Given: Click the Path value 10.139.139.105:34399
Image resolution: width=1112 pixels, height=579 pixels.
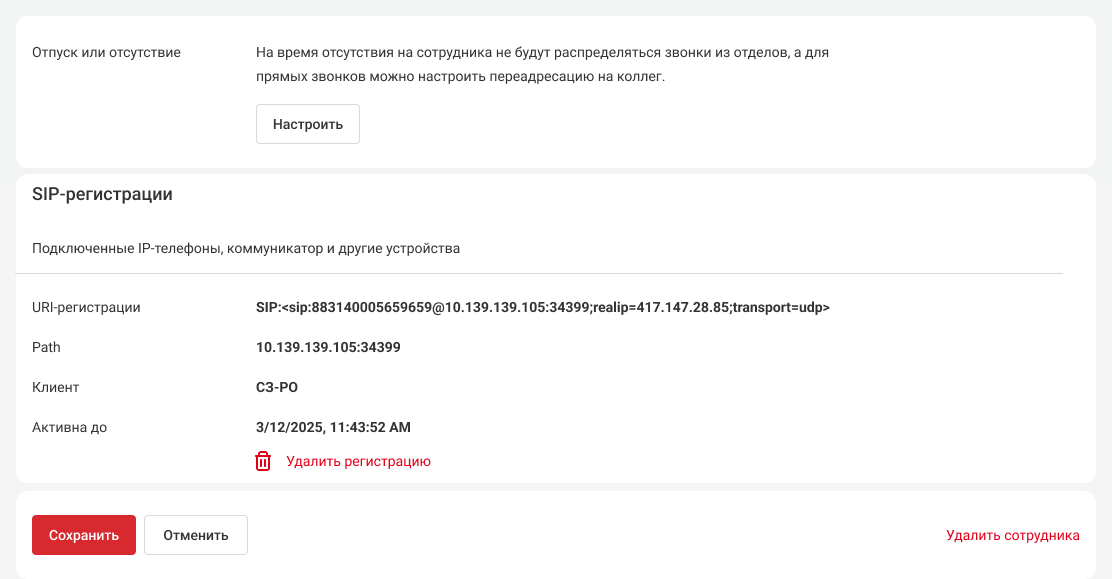Looking at the screenshot, I should tap(328, 347).
